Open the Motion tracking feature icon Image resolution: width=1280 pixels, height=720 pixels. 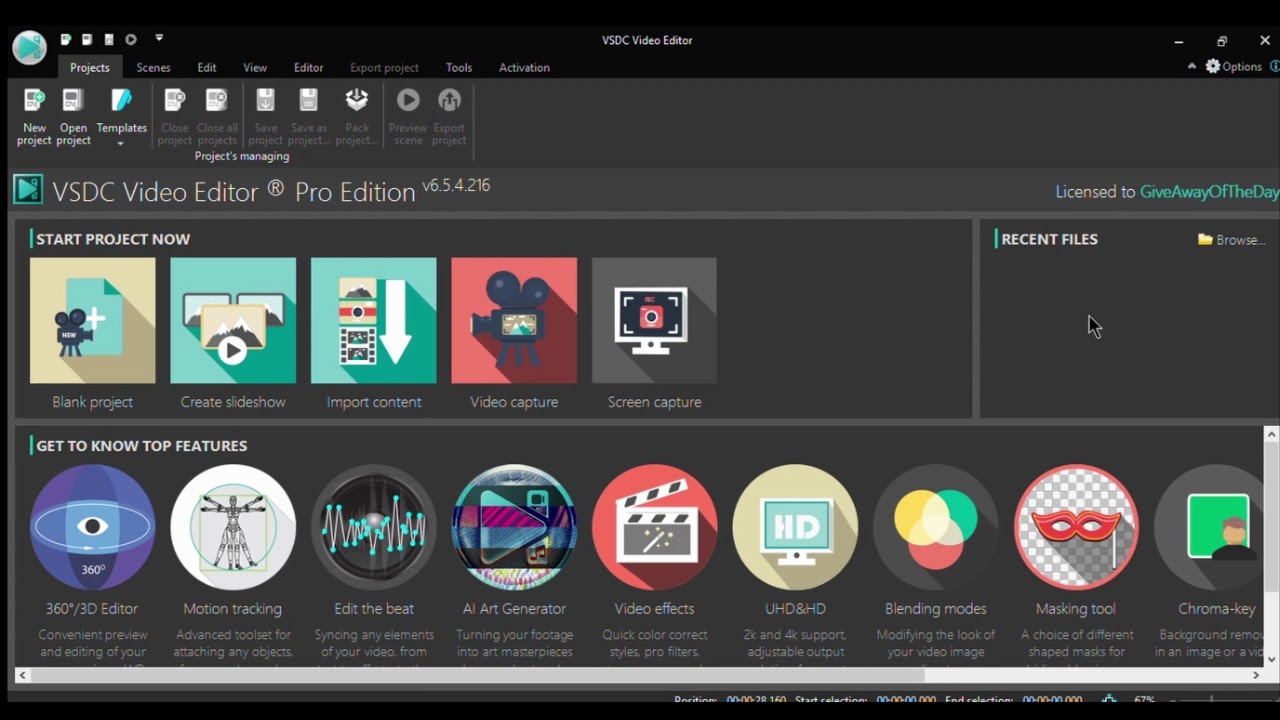[x=233, y=527]
